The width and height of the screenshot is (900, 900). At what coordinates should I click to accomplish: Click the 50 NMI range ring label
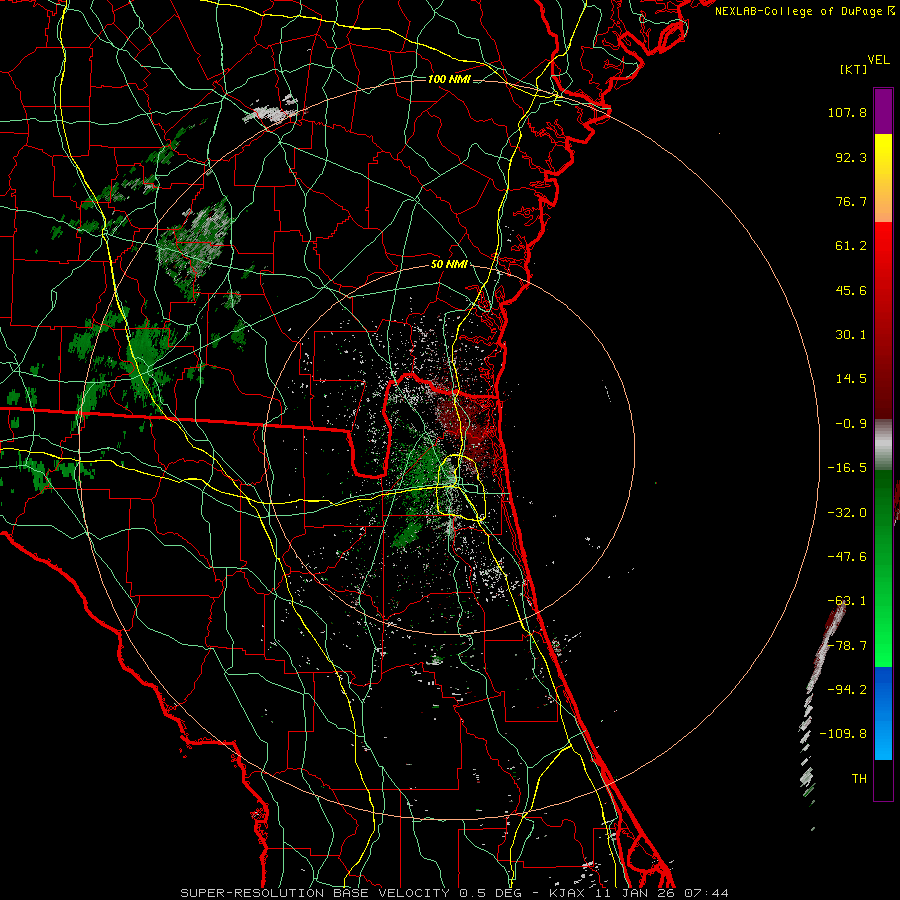pyautogui.click(x=449, y=265)
